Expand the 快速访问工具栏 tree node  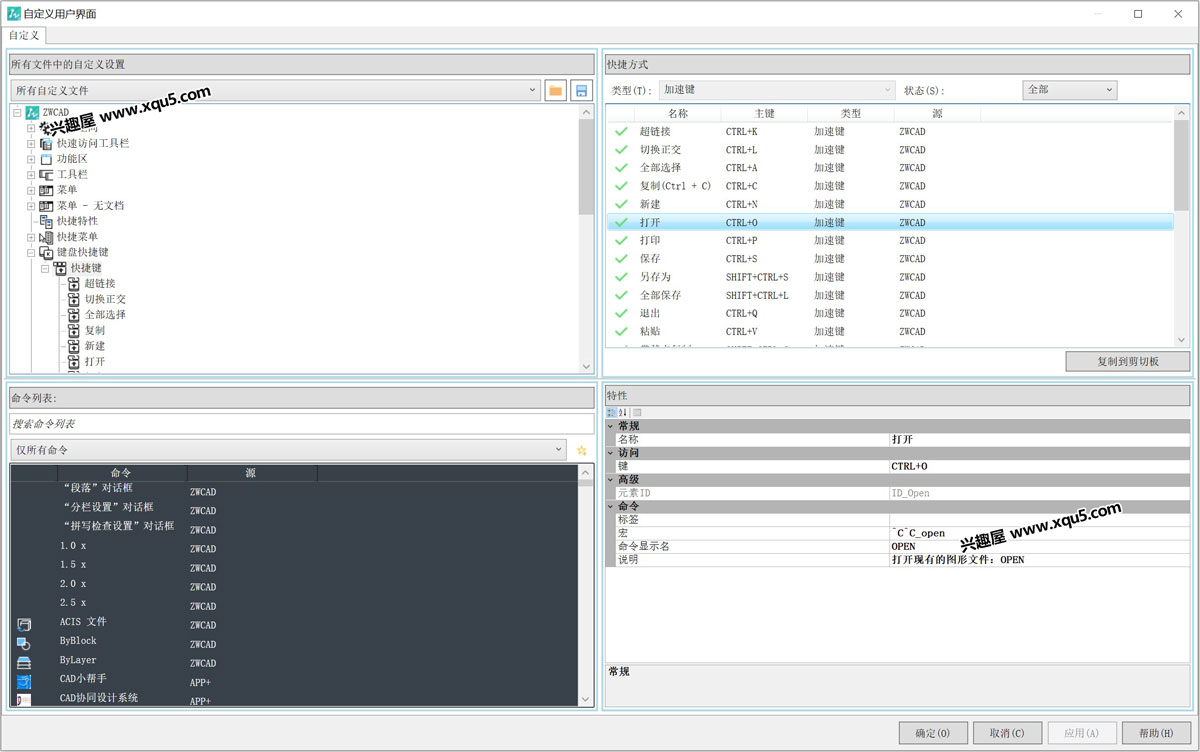(31, 143)
